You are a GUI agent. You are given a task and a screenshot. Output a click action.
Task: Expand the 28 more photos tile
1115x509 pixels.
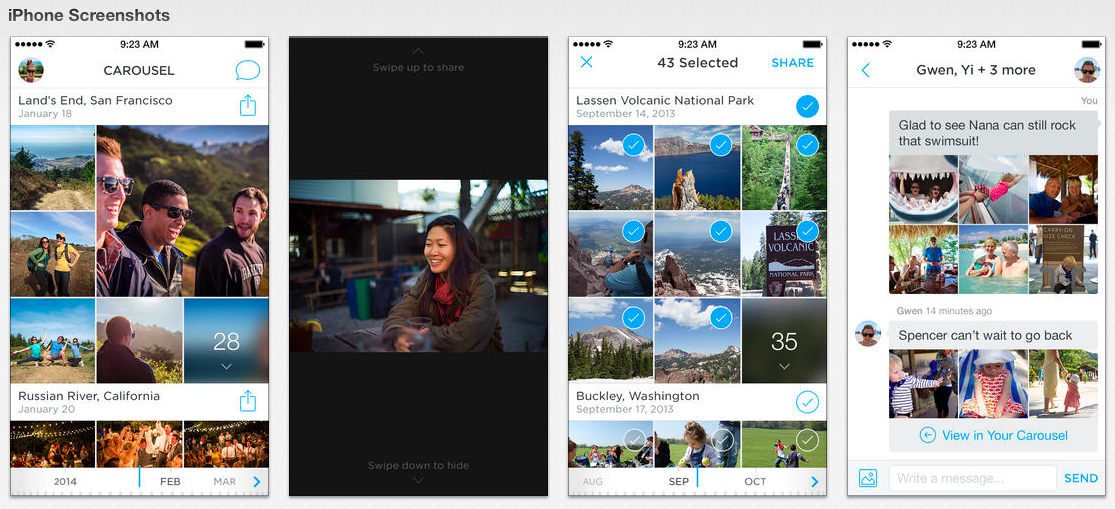[226, 341]
